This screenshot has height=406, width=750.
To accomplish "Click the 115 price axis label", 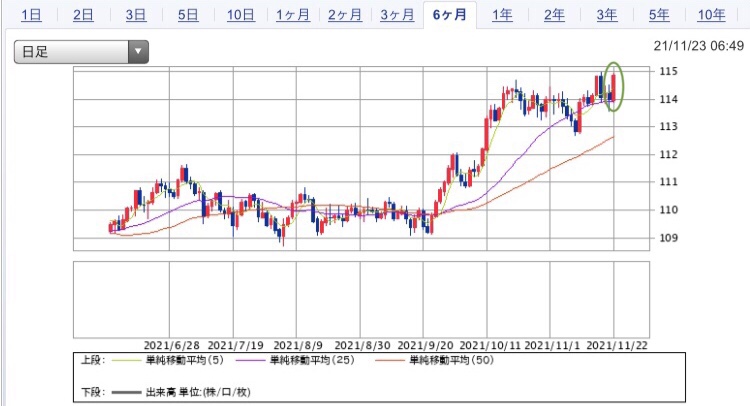I will pos(668,71).
